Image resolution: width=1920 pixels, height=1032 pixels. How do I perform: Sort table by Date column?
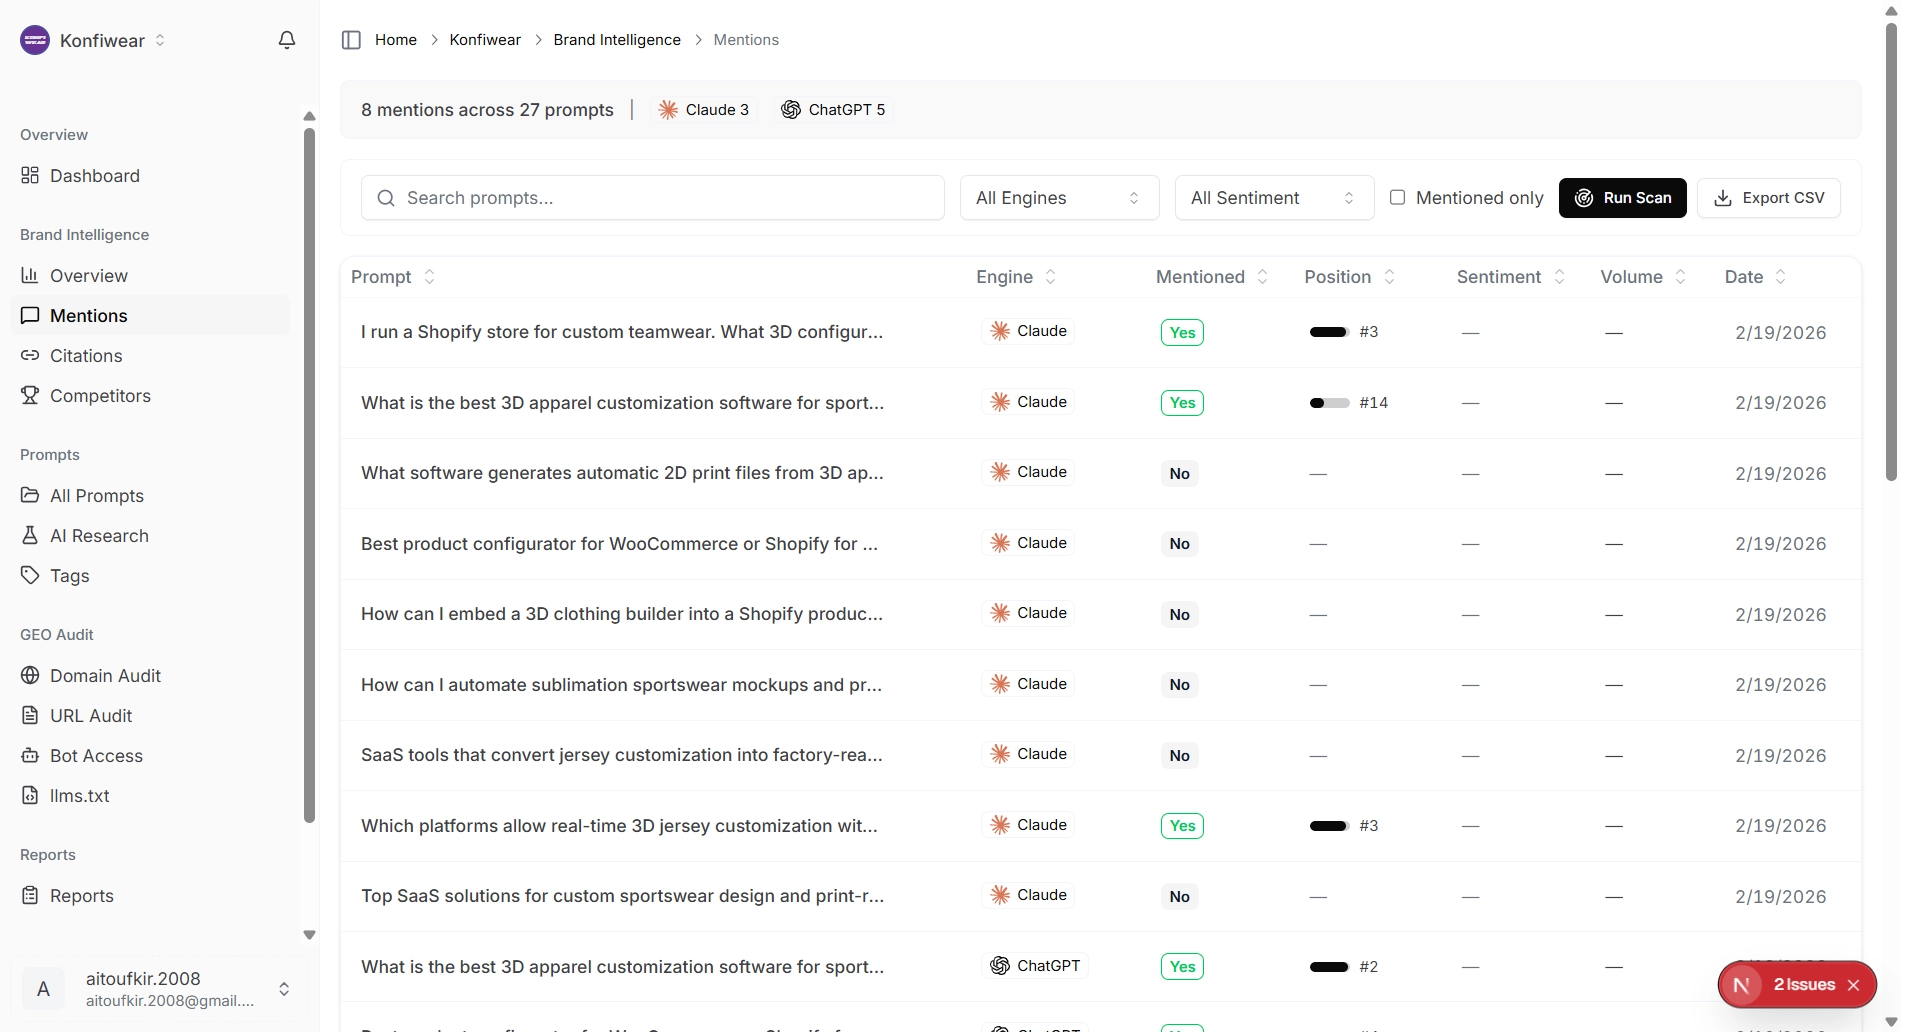click(x=1756, y=277)
